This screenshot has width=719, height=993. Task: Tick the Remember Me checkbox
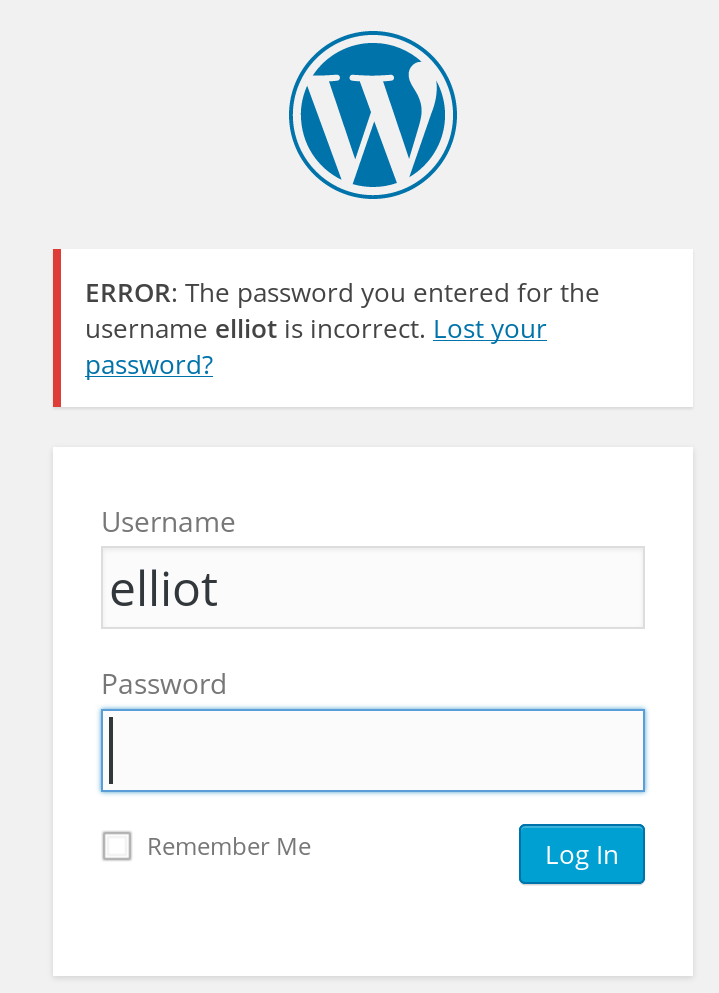pos(117,846)
